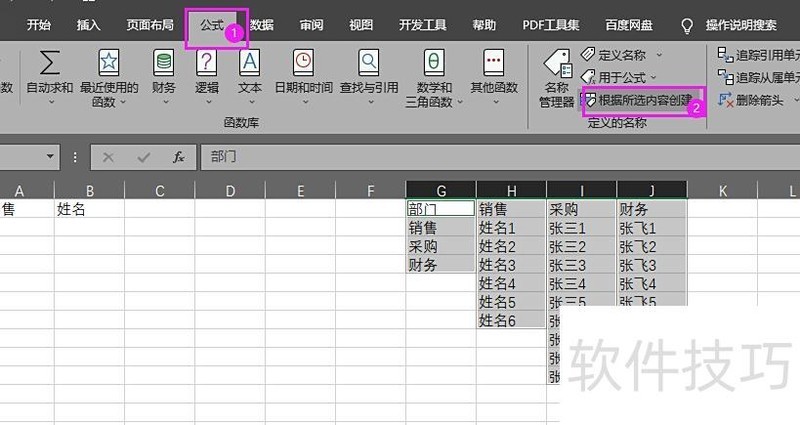Switch to the 审阅 Review tab
This screenshot has width=800, height=425.
coord(311,25)
